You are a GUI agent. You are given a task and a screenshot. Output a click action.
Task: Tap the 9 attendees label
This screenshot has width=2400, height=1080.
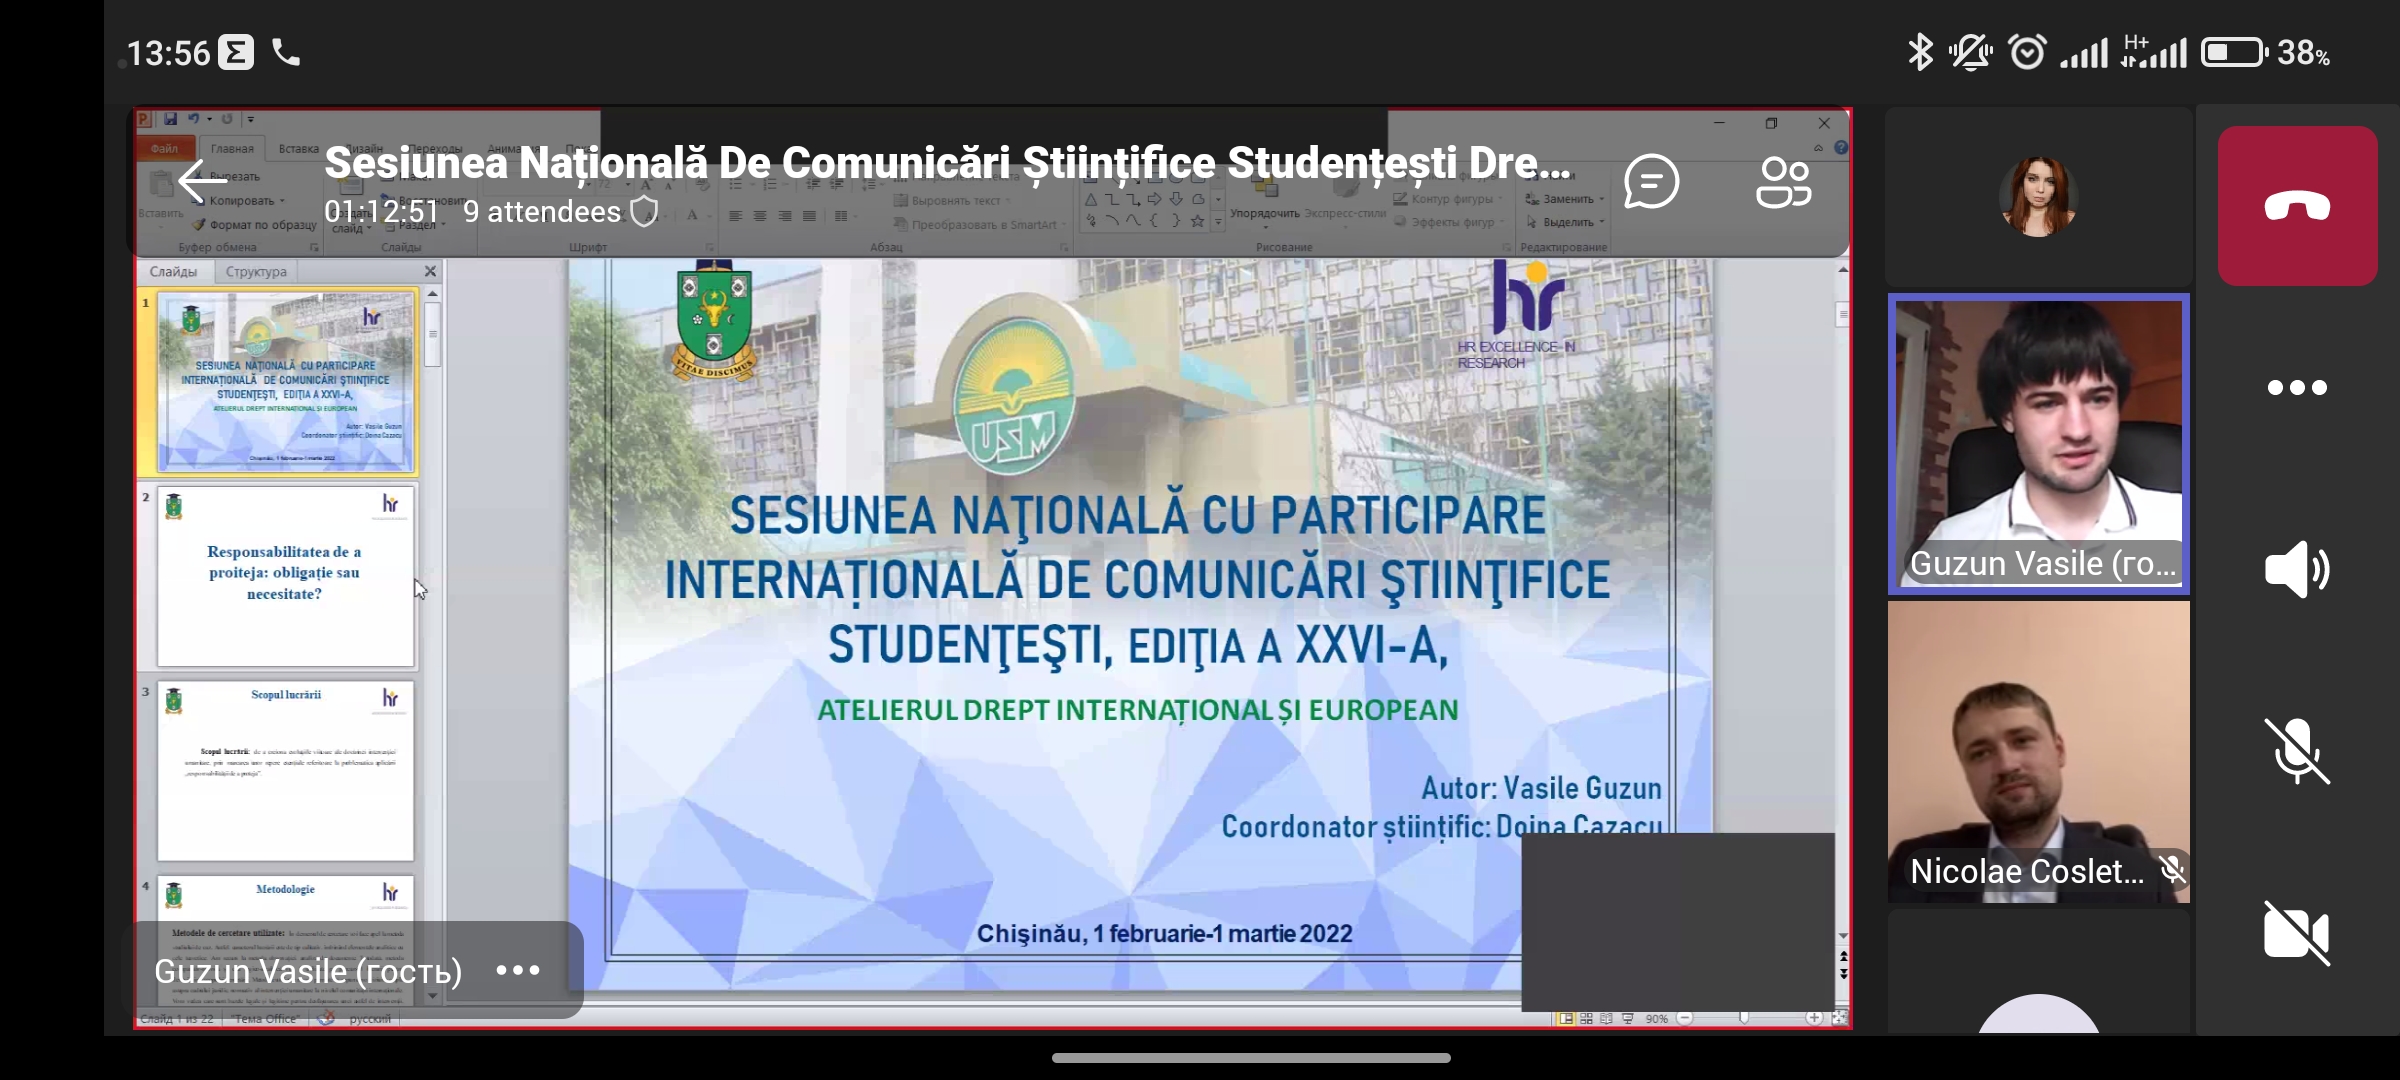[x=541, y=212]
